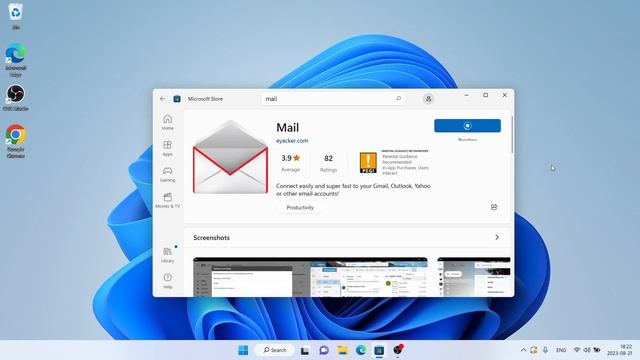640x360 pixels.
Task: Open the Windows Start menu
Action: [243, 350]
